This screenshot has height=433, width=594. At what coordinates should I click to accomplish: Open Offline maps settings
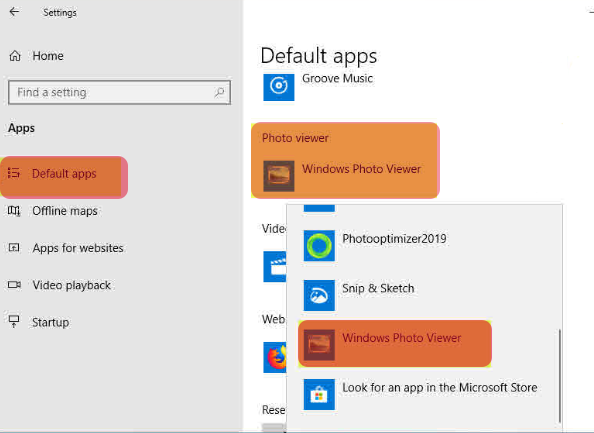point(53,211)
